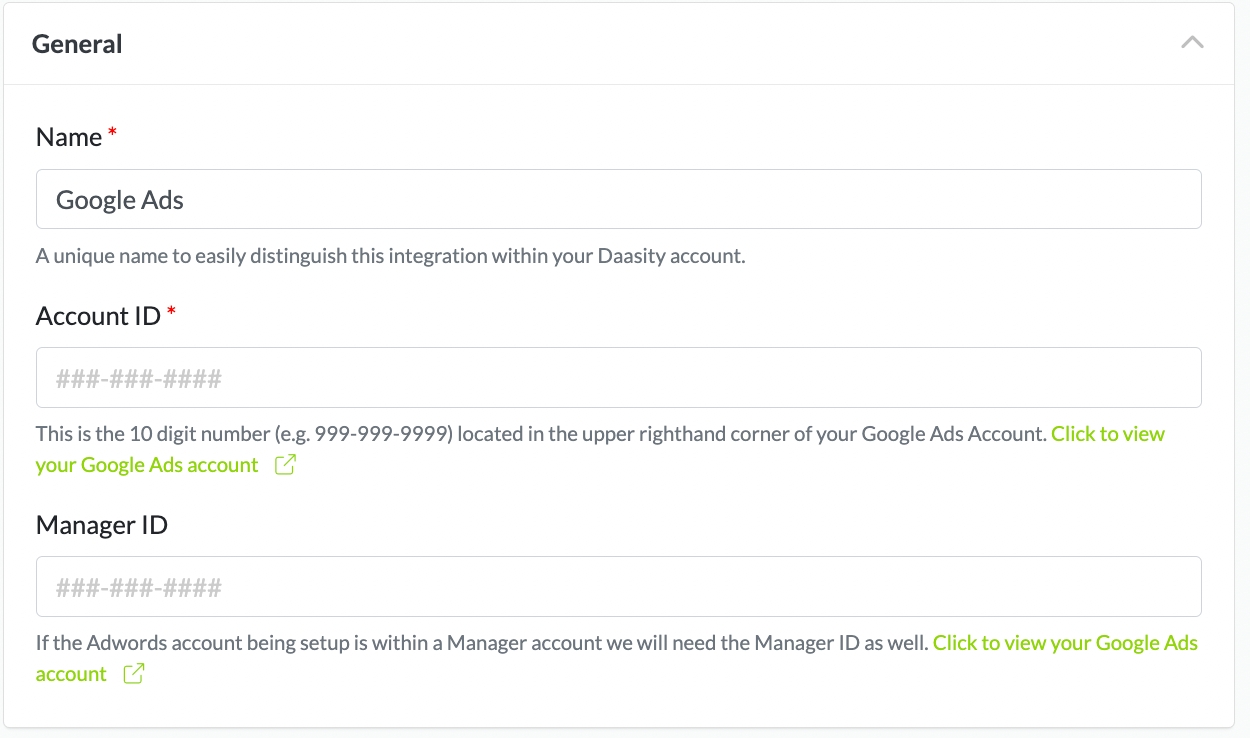Click the General section heading text

point(77,44)
